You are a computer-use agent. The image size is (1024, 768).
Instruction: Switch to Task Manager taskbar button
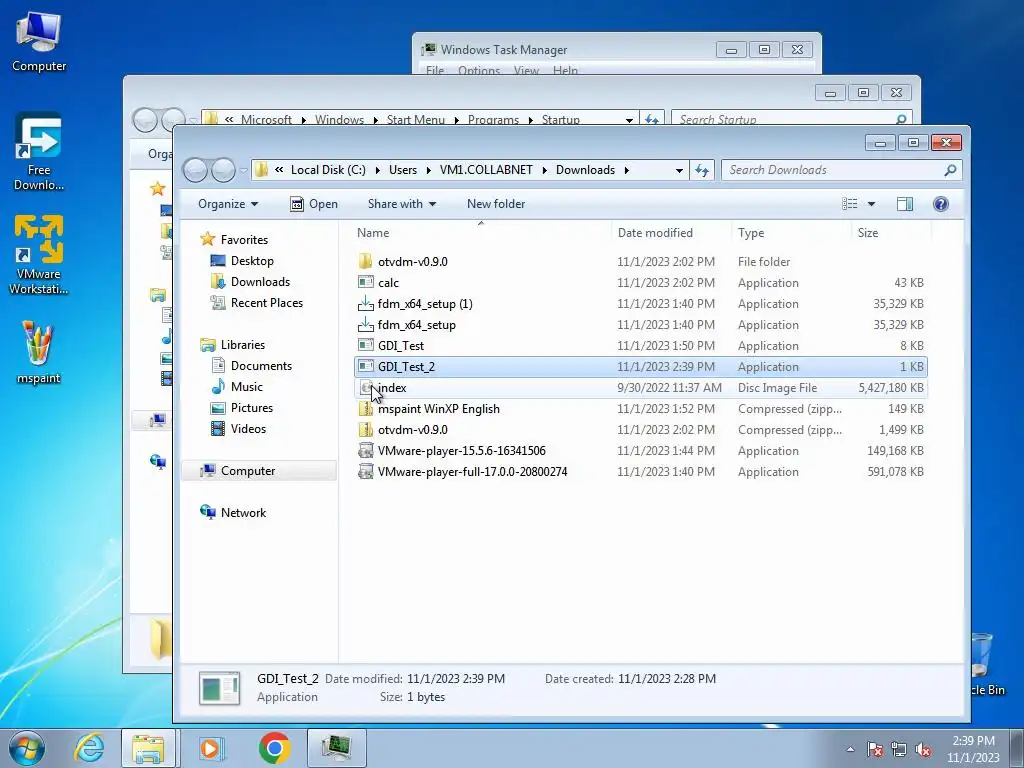click(x=336, y=748)
